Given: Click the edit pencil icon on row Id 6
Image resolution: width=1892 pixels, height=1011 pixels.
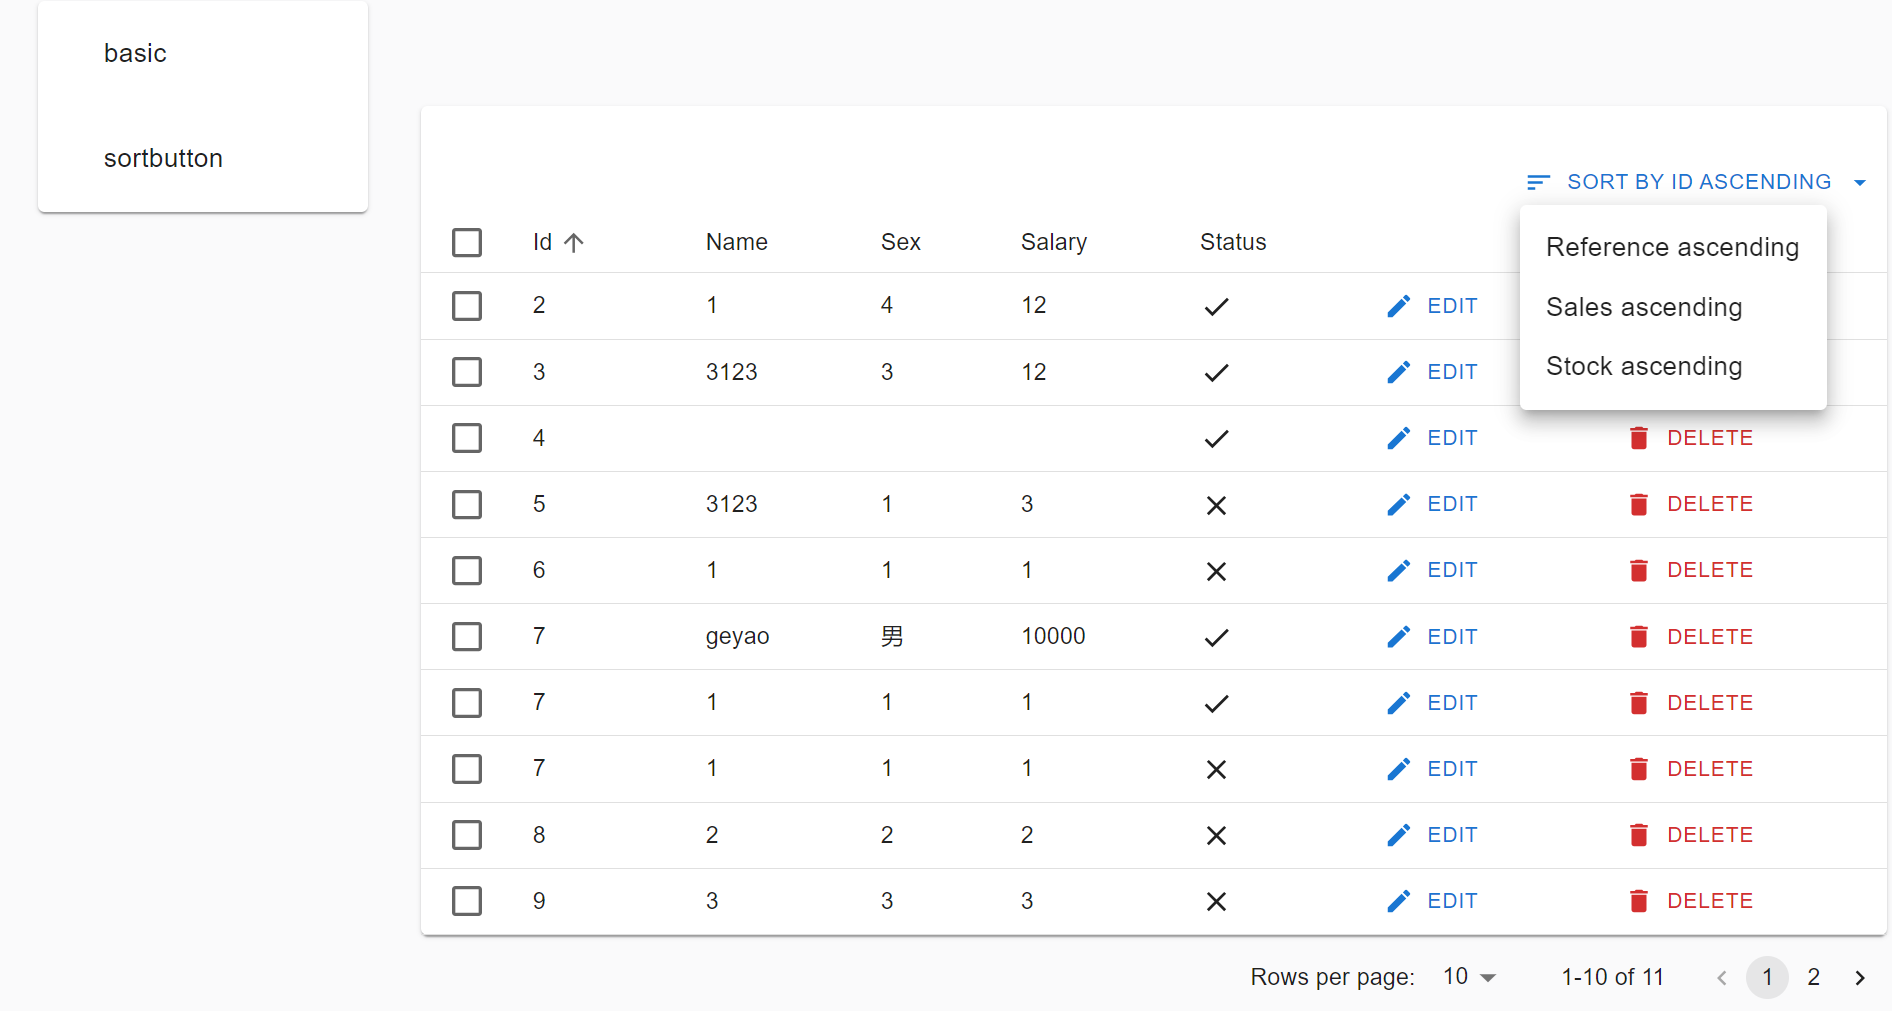Looking at the screenshot, I should (x=1398, y=570).
